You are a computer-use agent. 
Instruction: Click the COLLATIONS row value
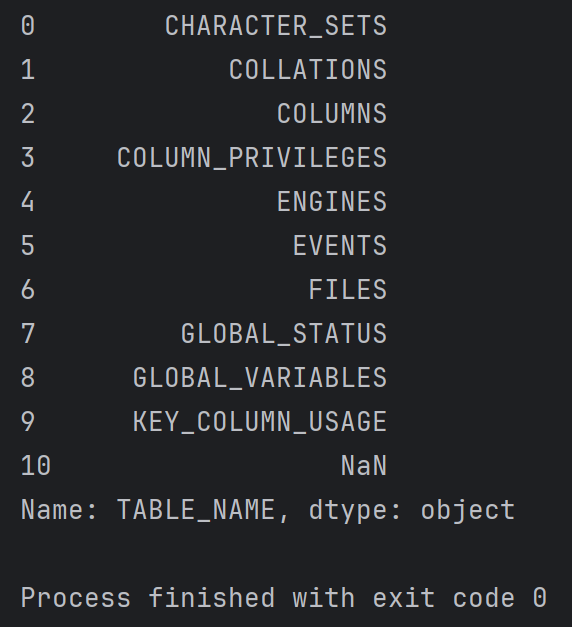click(308, 70)
